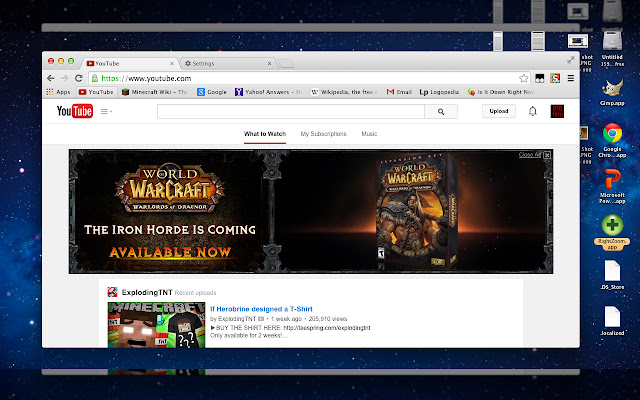Image resolution: width=640 pixels, height=400 pixels.
Task: Open the ExplodingTNT channel name
Action: click(147, 292)
